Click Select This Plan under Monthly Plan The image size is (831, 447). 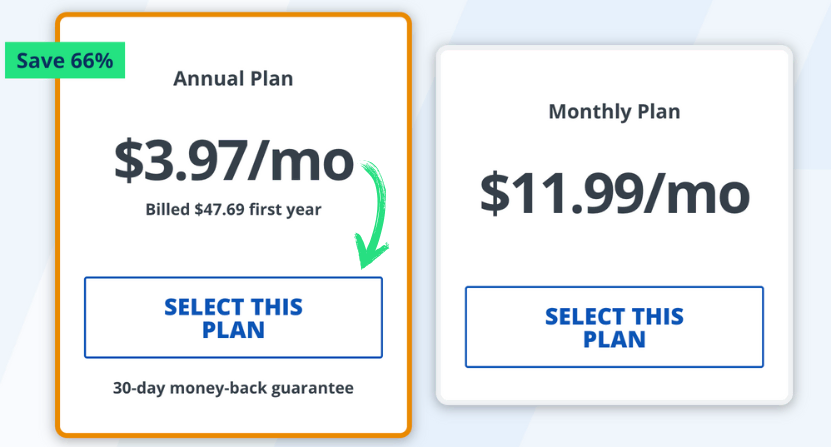click(x=614, y=327)
